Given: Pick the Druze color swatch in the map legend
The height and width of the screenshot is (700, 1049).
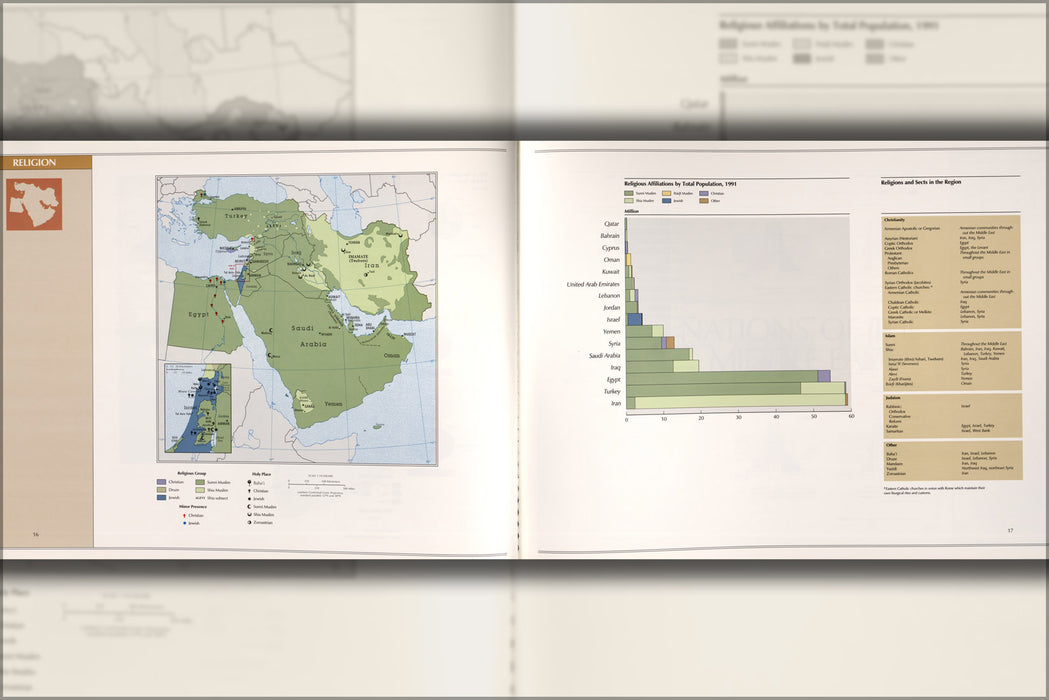Looking at the screenshot, I should (x=161, y=489).
